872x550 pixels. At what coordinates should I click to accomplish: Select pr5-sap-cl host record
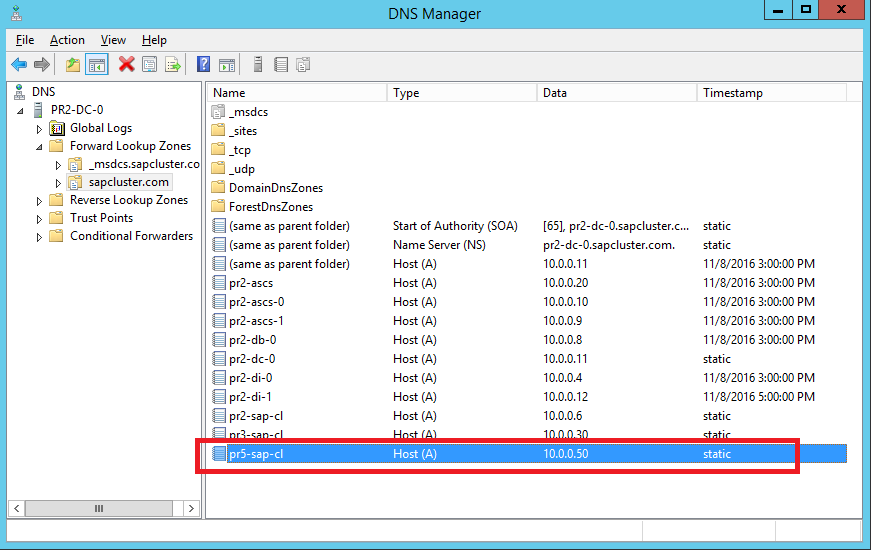coord(529,454)
